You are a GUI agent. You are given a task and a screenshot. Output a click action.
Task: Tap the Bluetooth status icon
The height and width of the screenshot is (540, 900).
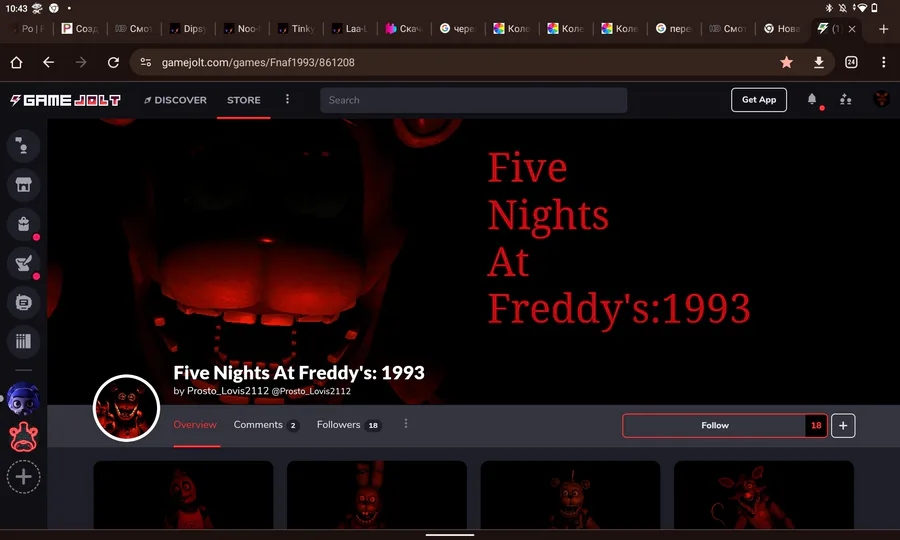tap(829, 8)
